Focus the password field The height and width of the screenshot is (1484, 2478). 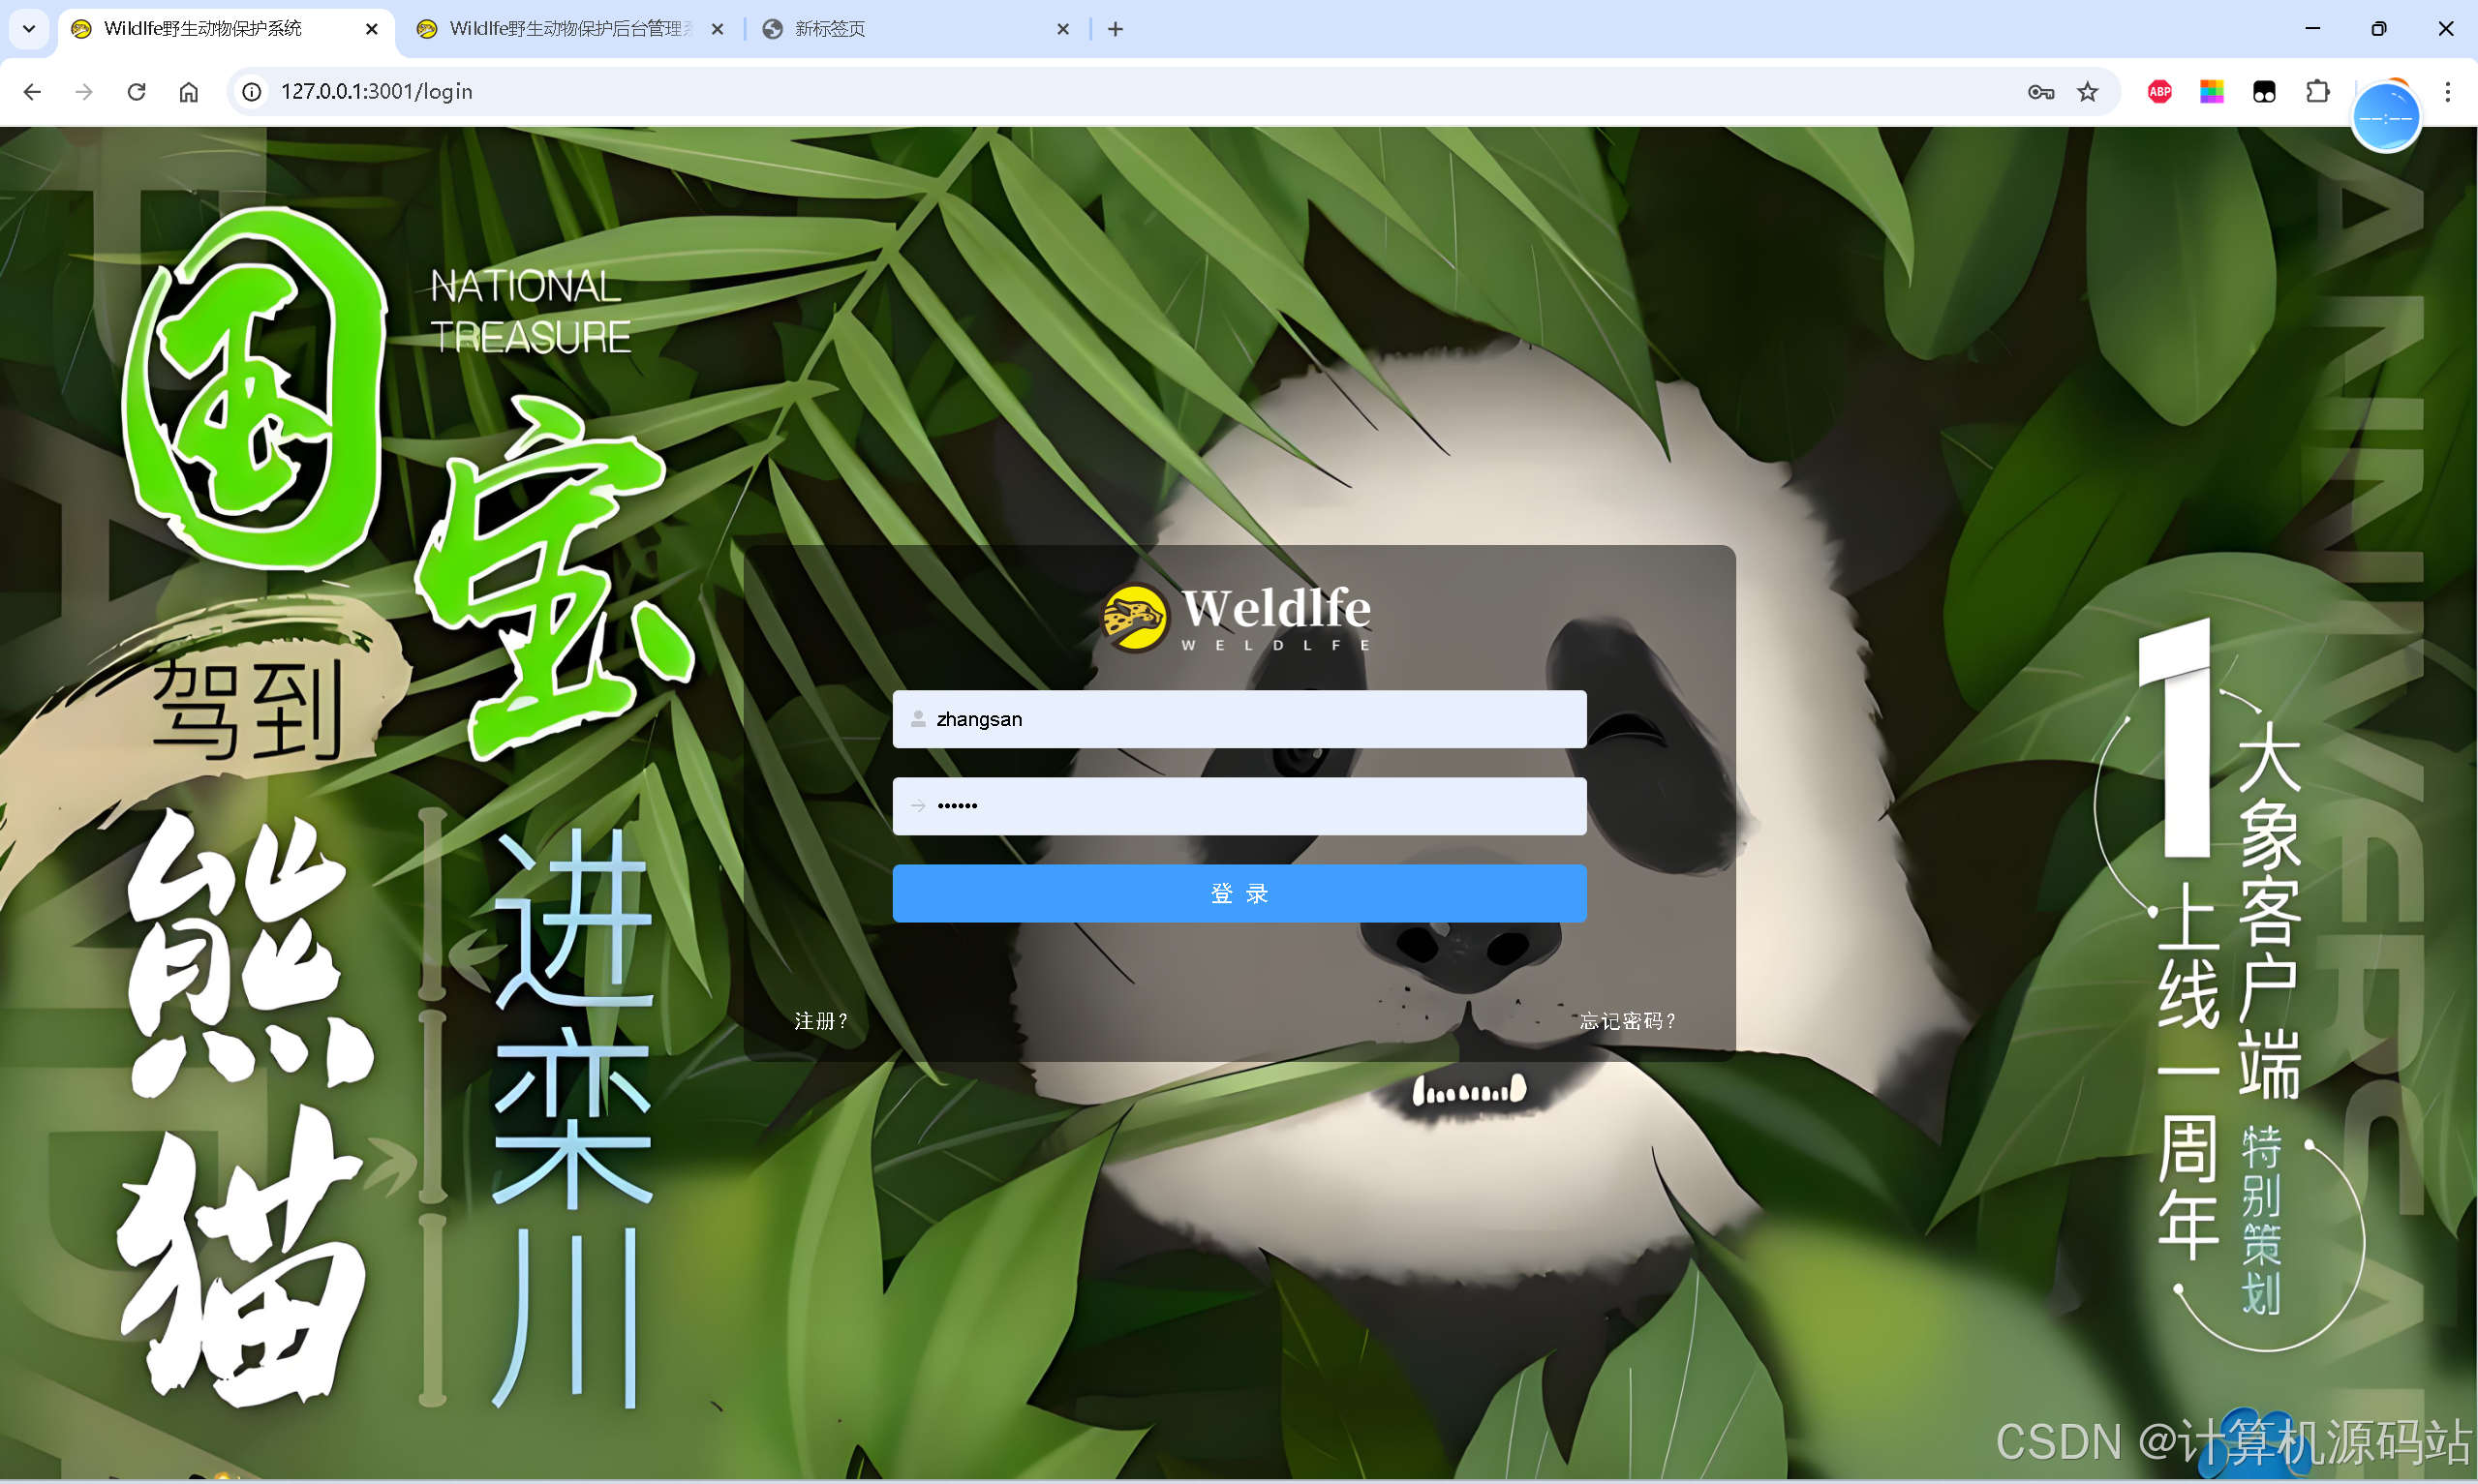tap(1239, 806)
